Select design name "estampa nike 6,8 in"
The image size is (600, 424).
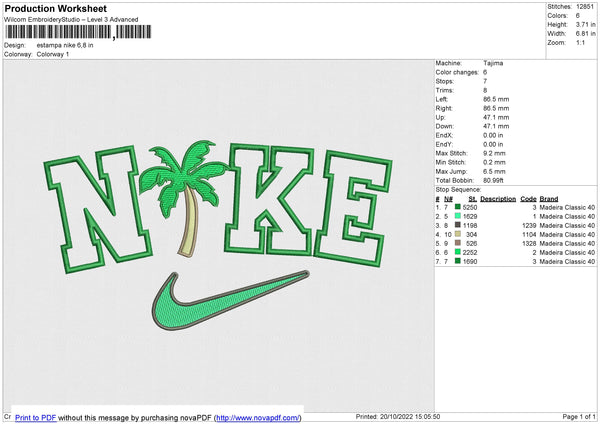(x=65, y=45)
